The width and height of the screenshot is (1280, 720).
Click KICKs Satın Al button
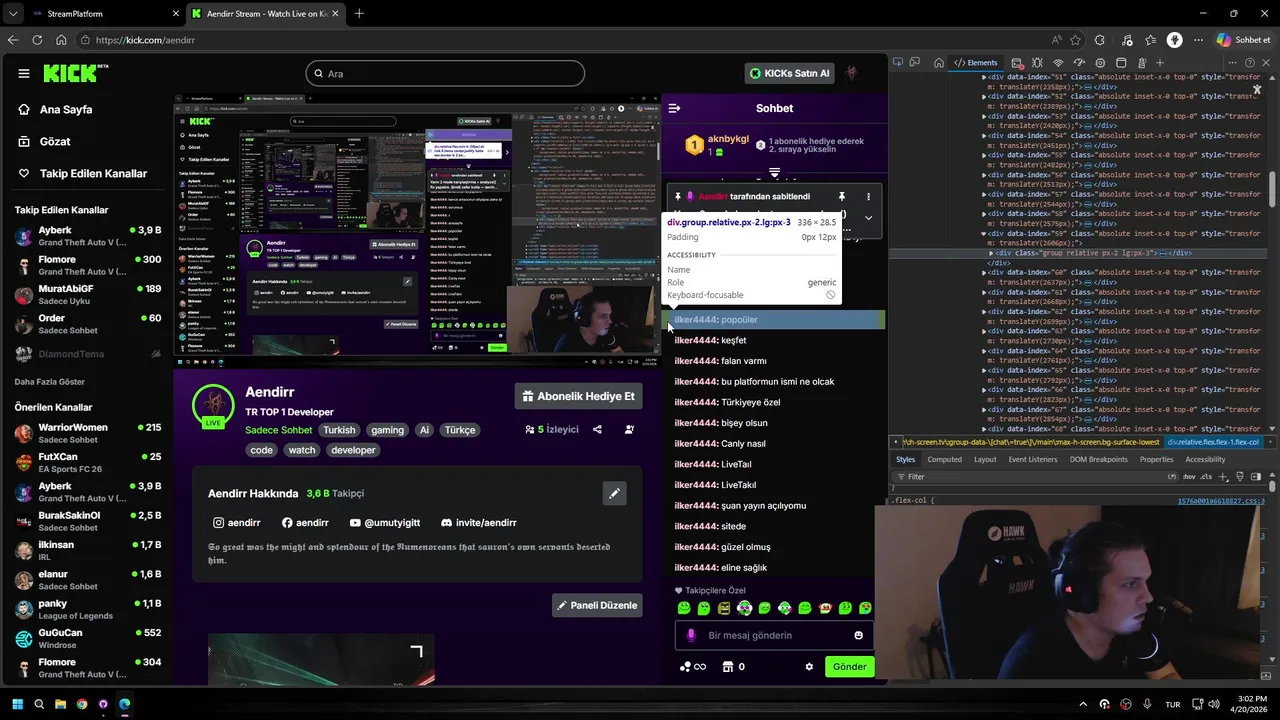[789, 73]
